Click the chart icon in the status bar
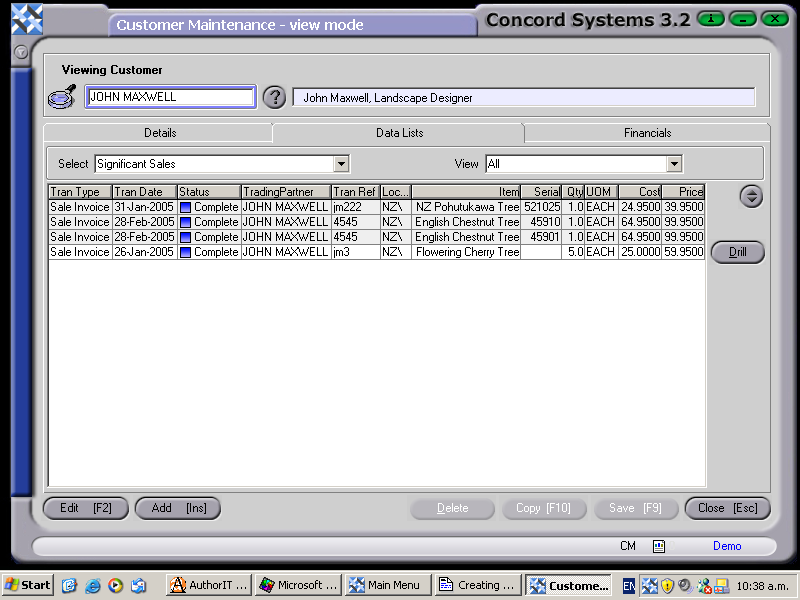This screenshot has height=600, width=800. [x=659, y=546]
